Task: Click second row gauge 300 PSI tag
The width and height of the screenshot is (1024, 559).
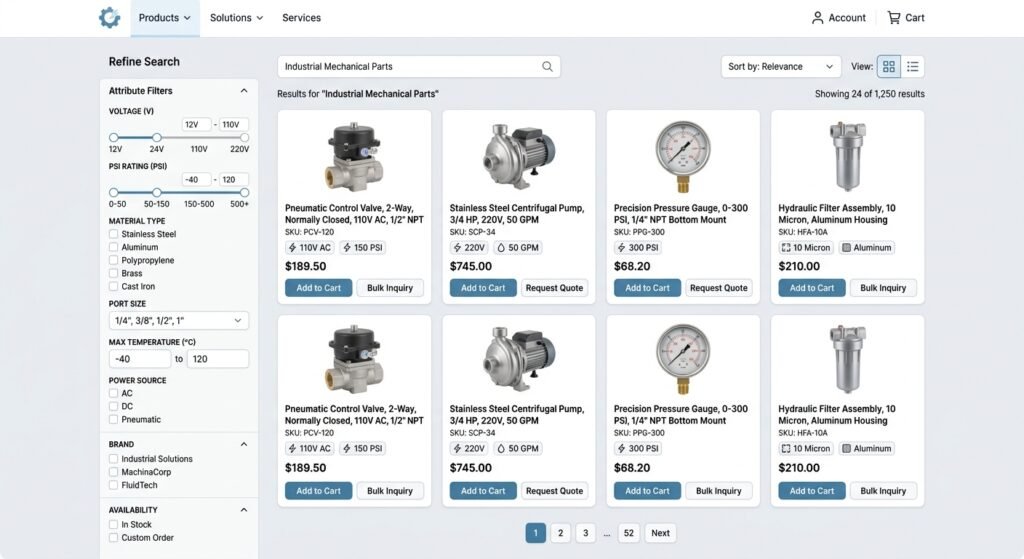Action: tap(637, 449)
